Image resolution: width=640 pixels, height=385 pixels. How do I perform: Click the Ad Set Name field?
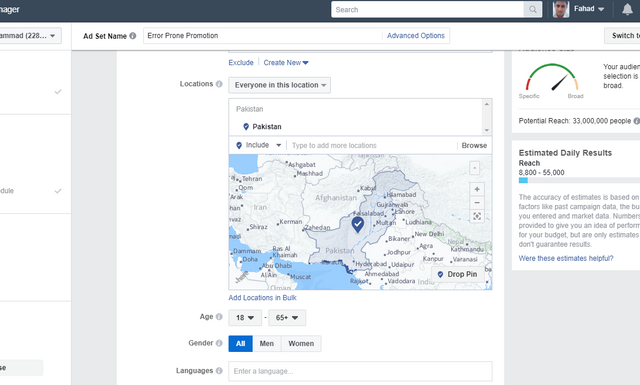pyautogui.click(x=262, y=36)
